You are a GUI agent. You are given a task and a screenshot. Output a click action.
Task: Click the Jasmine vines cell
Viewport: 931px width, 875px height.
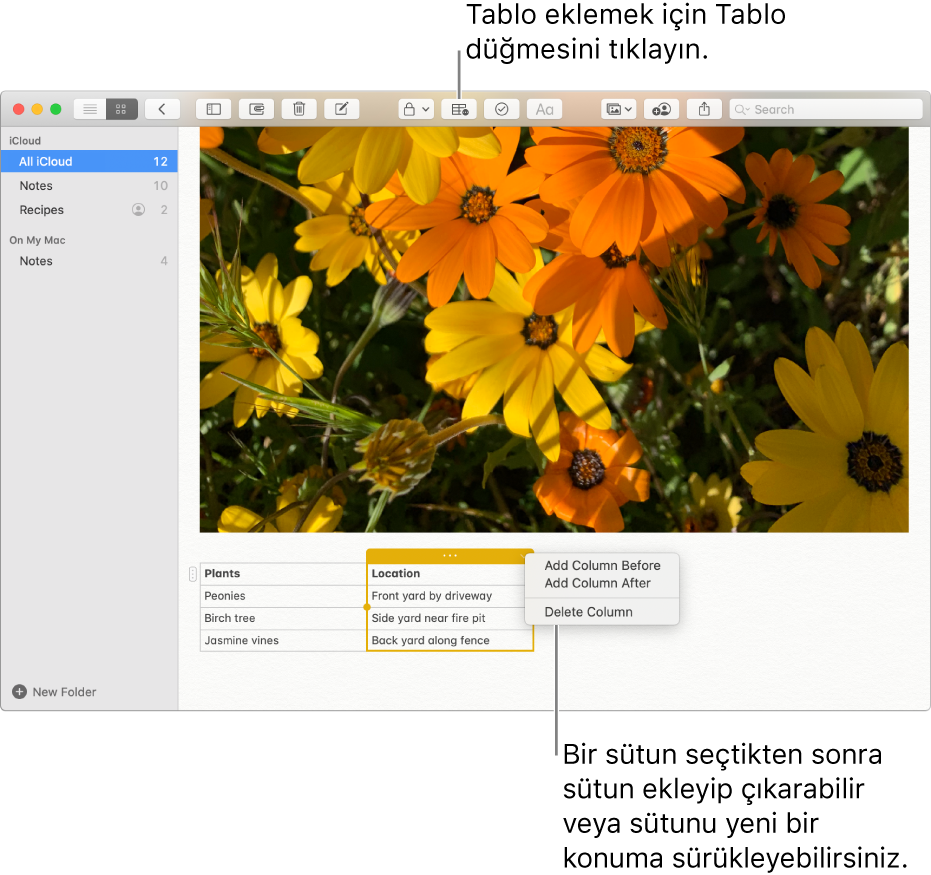point(283,641)
